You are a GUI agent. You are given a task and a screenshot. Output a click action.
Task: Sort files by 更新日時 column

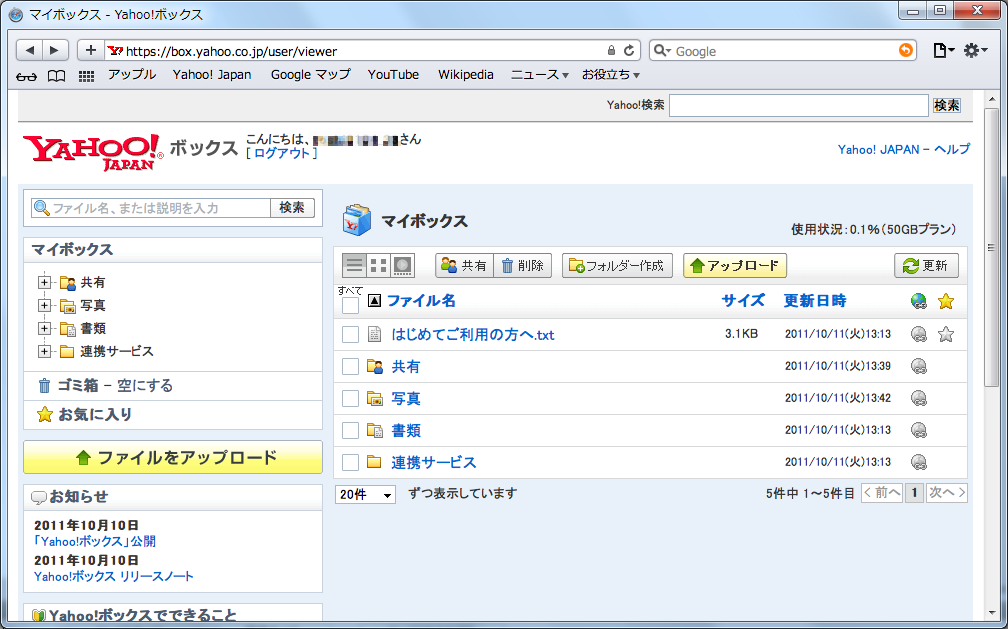(x=815, y=300)
